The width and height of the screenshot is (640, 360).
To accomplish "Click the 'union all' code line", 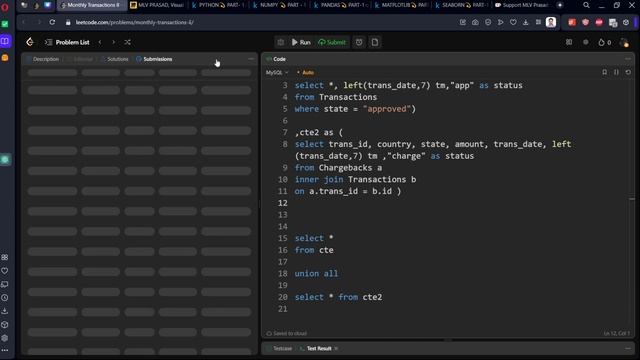I will pyautogui.click(x=316, y=273).
